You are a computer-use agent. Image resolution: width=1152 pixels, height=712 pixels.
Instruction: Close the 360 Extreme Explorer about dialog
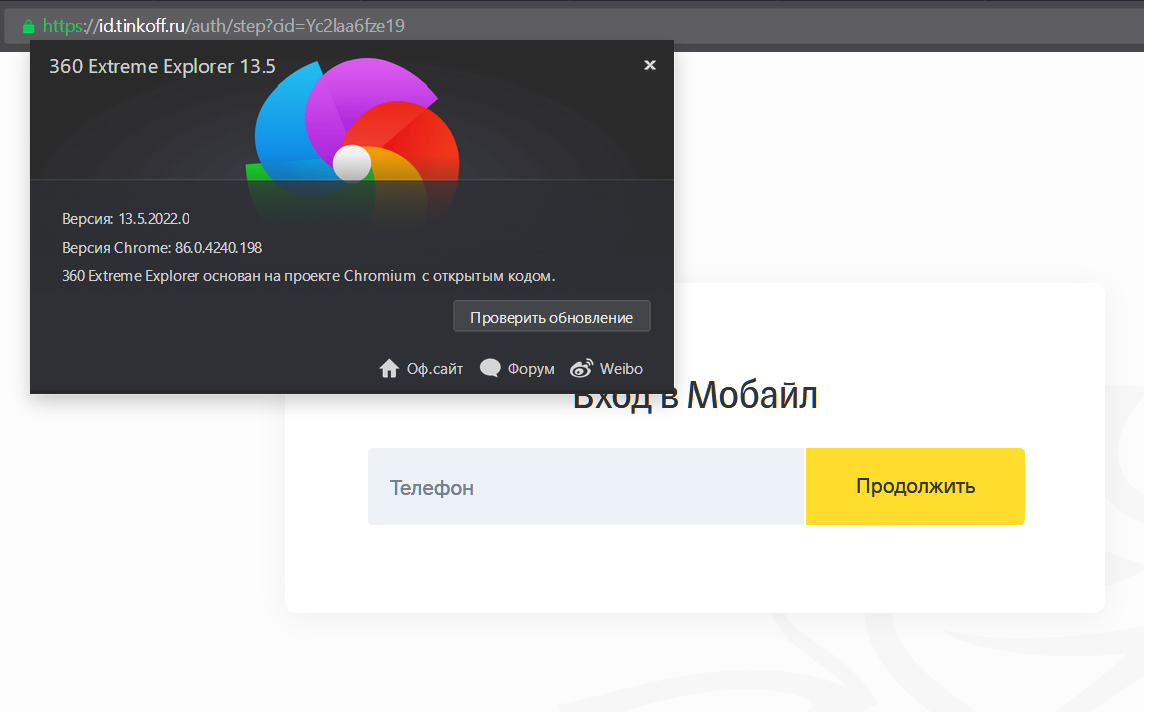click(x=649, y=65)
